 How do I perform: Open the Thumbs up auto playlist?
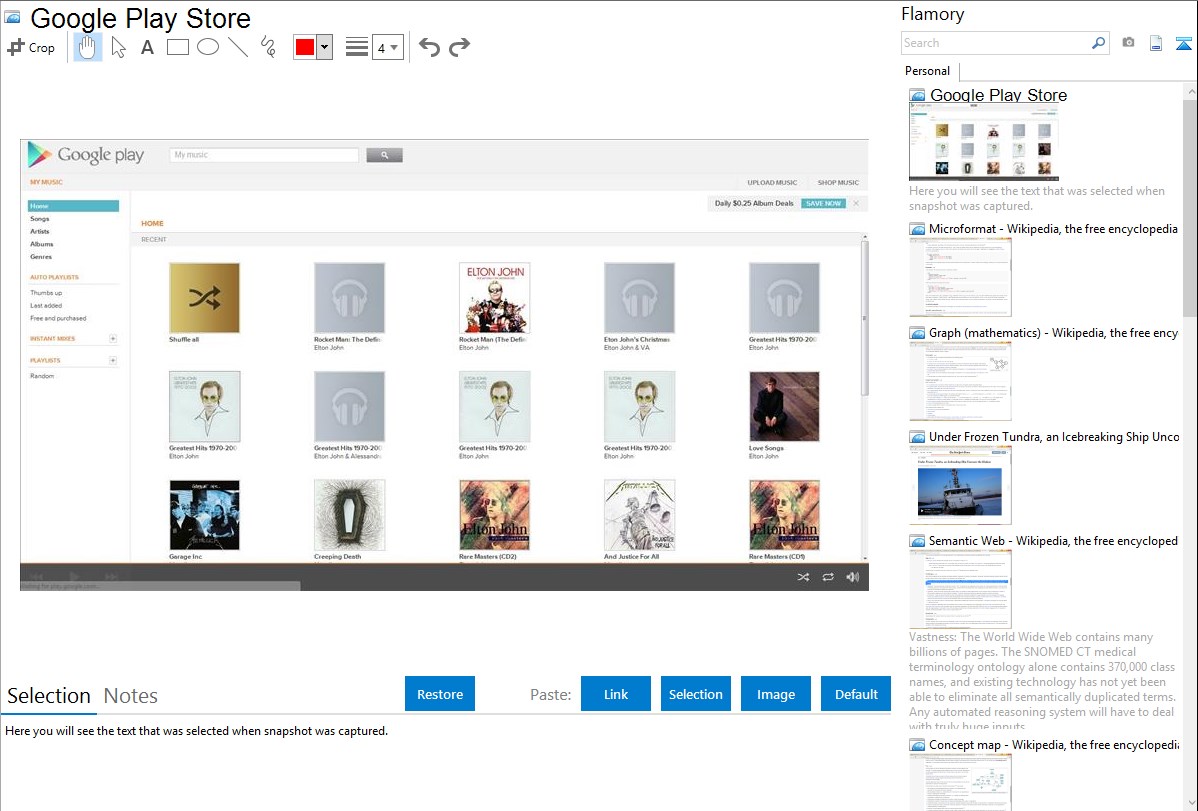click(46, 293)
